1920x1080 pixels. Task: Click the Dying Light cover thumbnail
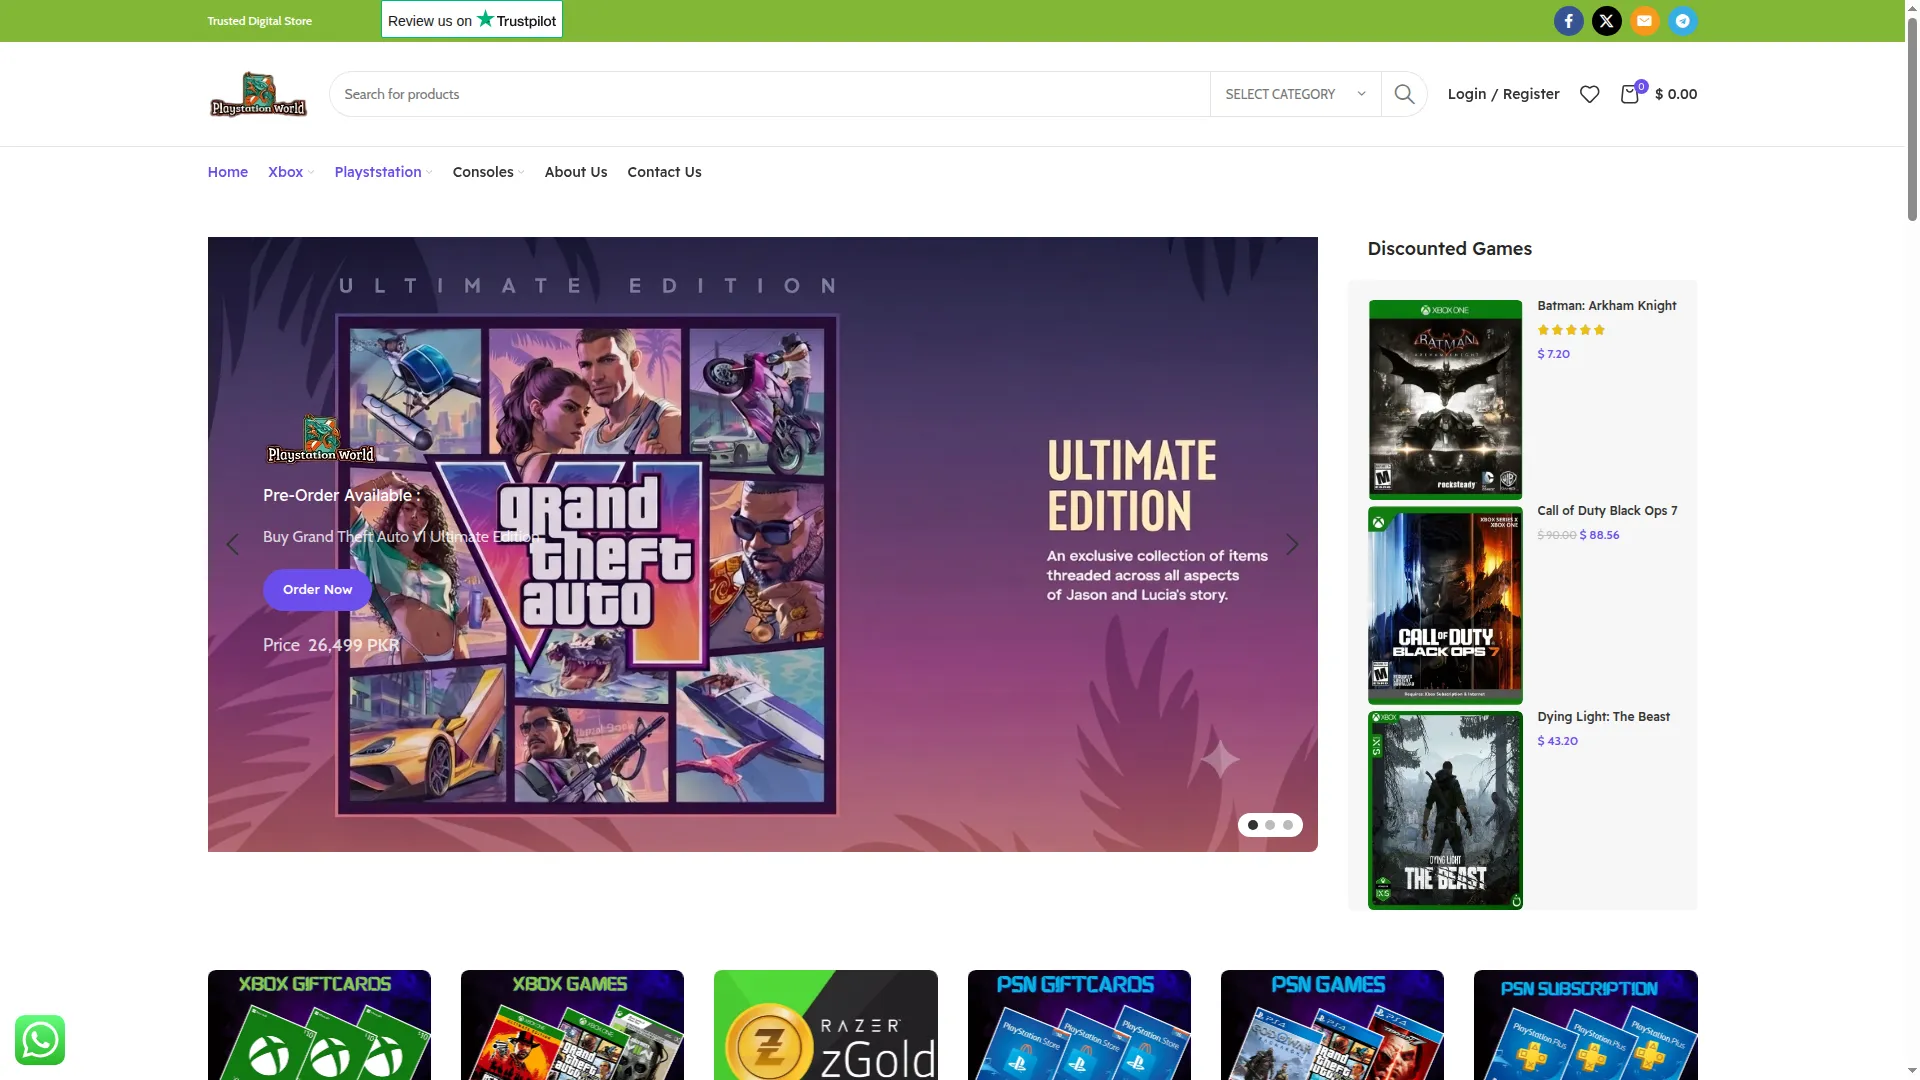[1445, 810]
